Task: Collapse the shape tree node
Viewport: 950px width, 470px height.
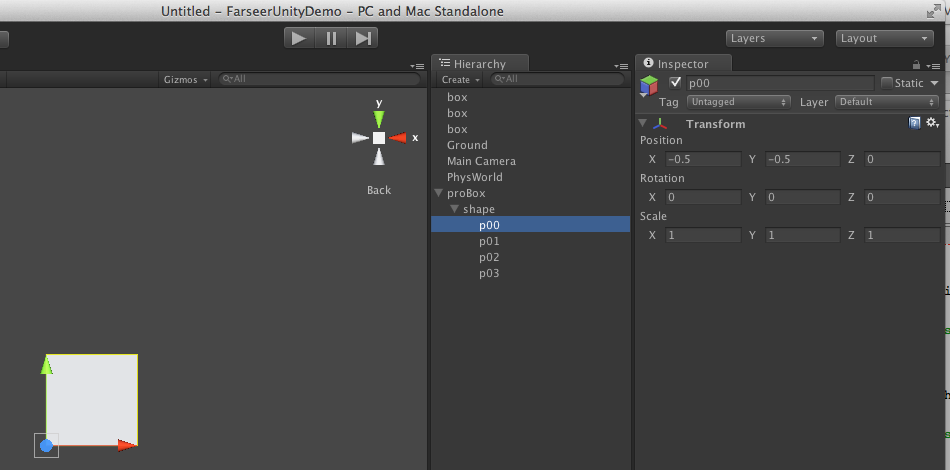Action: (x=454, y=209)
